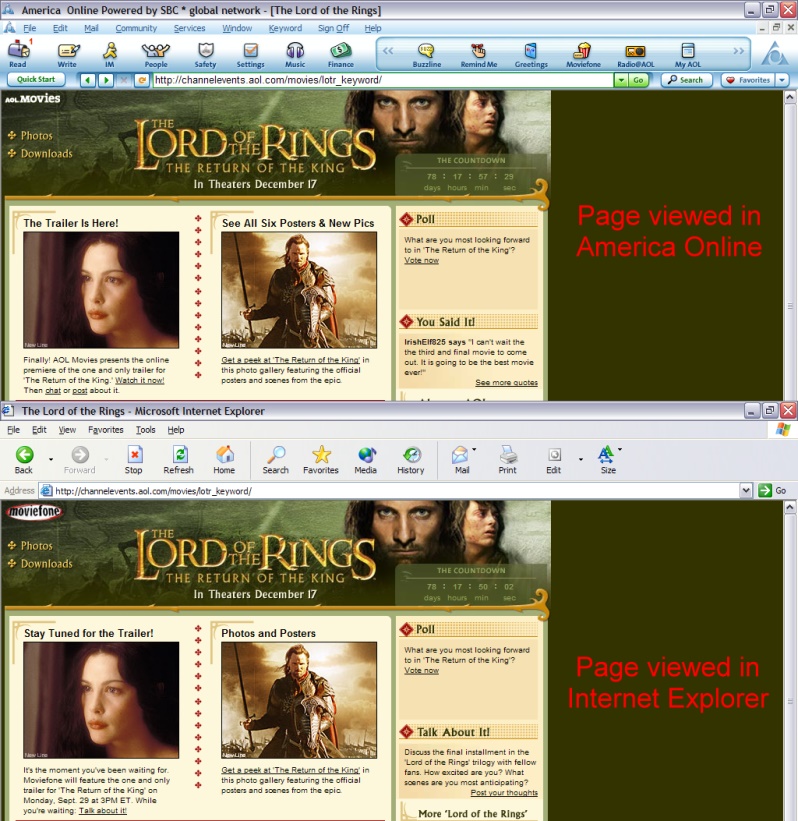The width and height of the screenshot is (798, 821).
Task: Open the AOL Radio@AOL icon
Action: [635, 52]
